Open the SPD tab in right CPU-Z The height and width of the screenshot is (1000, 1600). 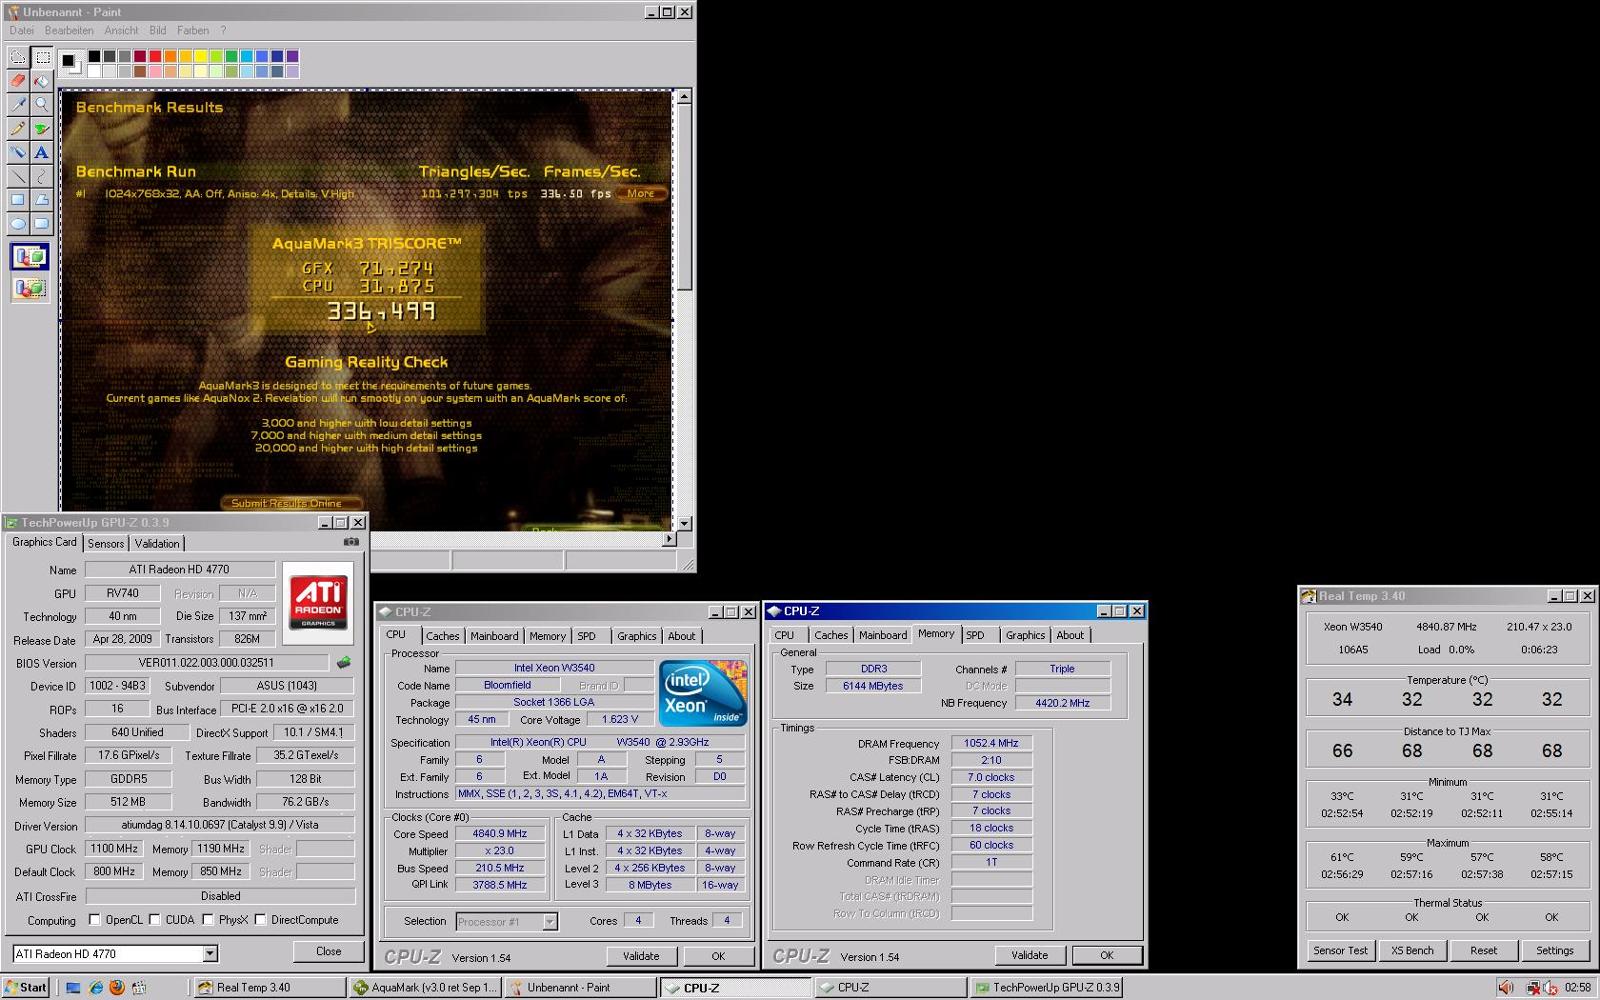click(x=975, y=635)
